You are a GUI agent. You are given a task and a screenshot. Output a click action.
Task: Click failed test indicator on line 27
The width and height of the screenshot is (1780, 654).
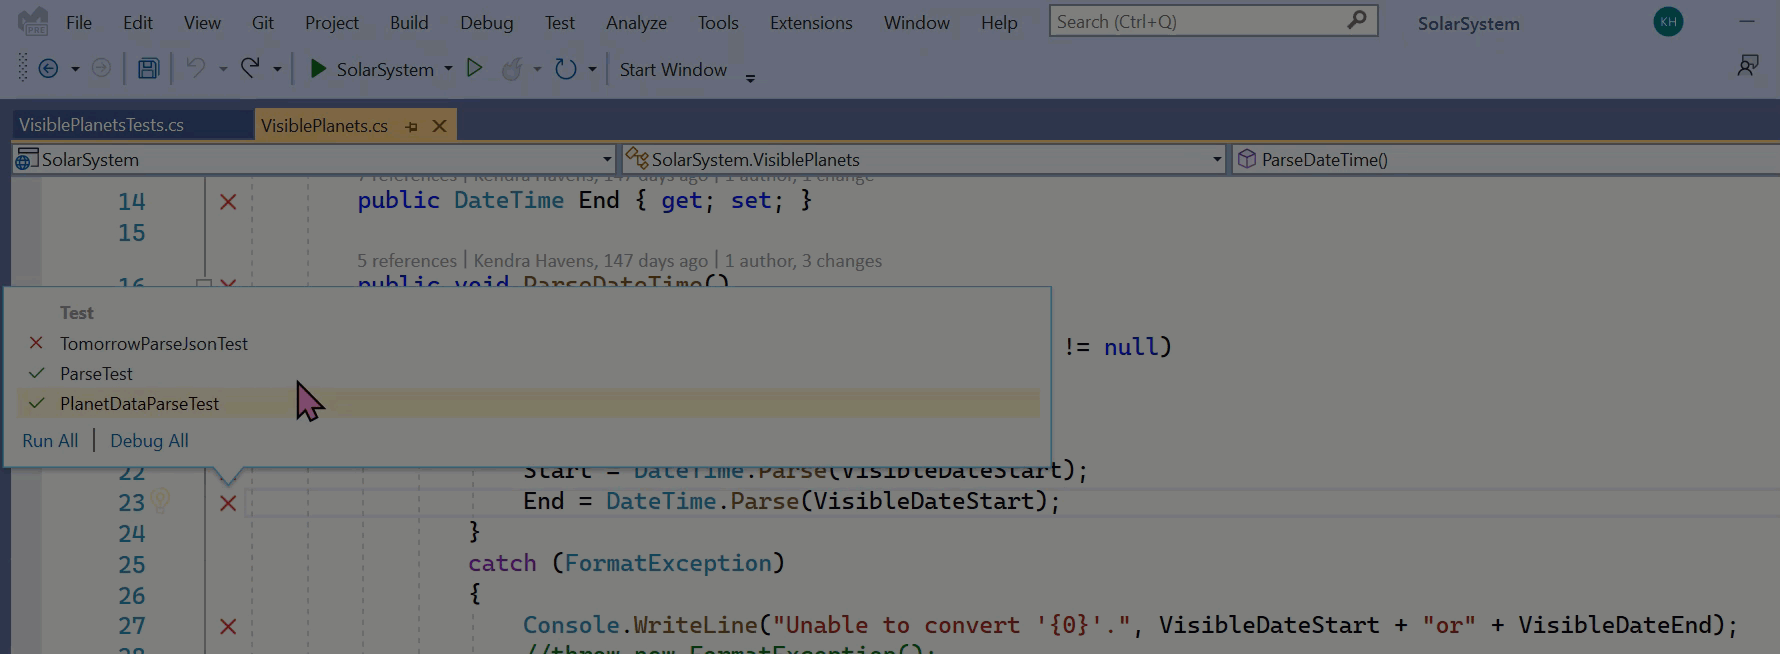pyautogui.click(x=228, y=627)
